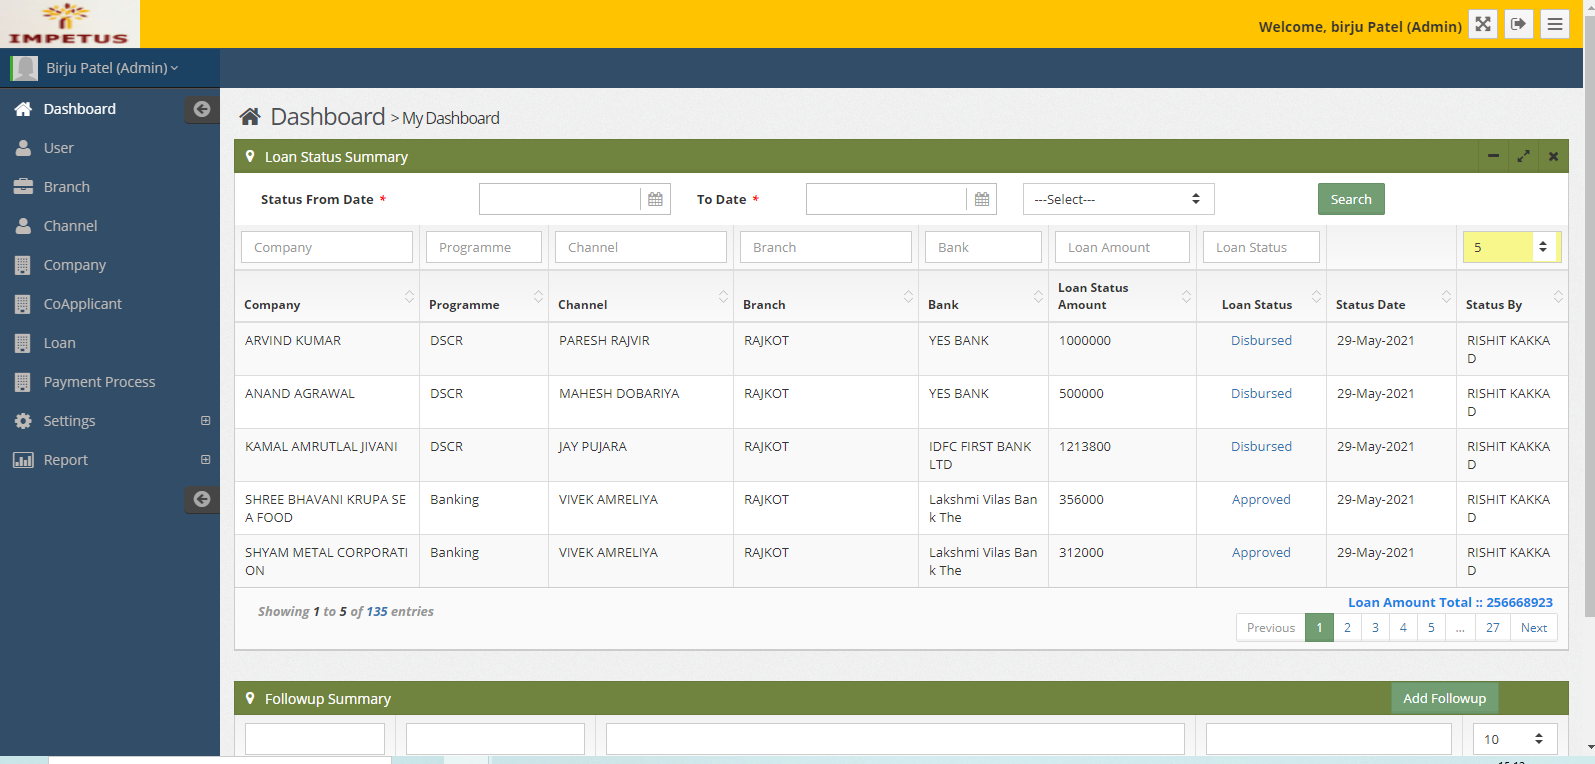
Task: Sort table by Status Date column
Action: click(x=1391, y=297)
